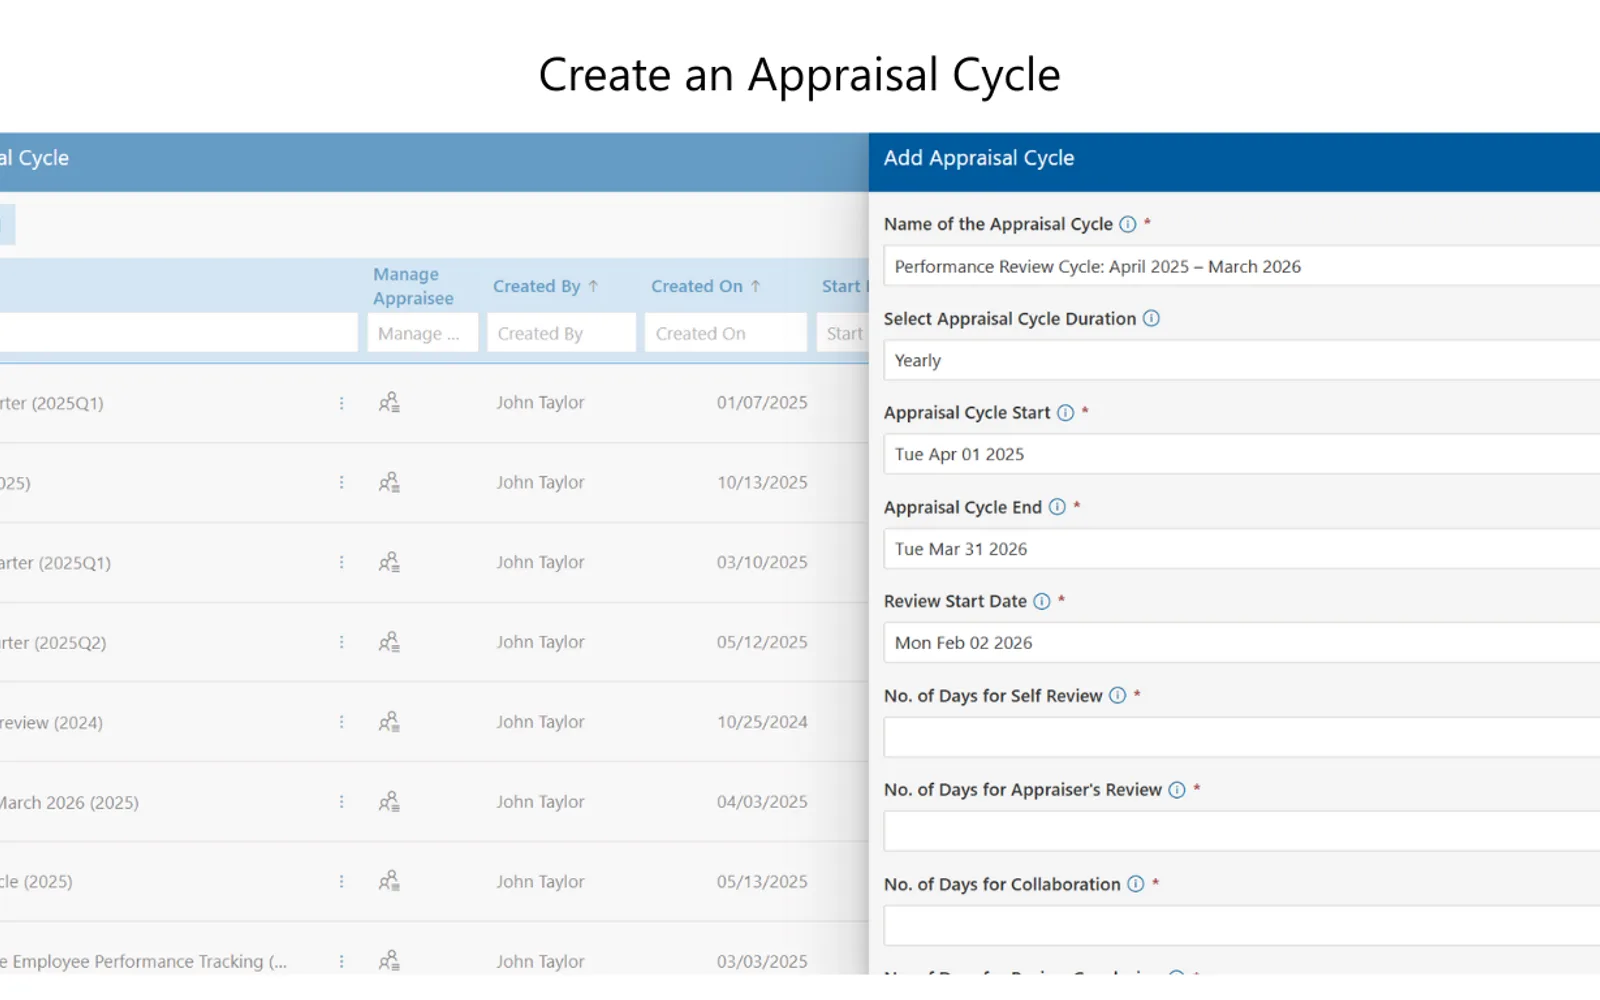Show info icon for Review Start Date
Image resolution: width=1600 pixels, height=1000 pixels.
click(1042, 601)
